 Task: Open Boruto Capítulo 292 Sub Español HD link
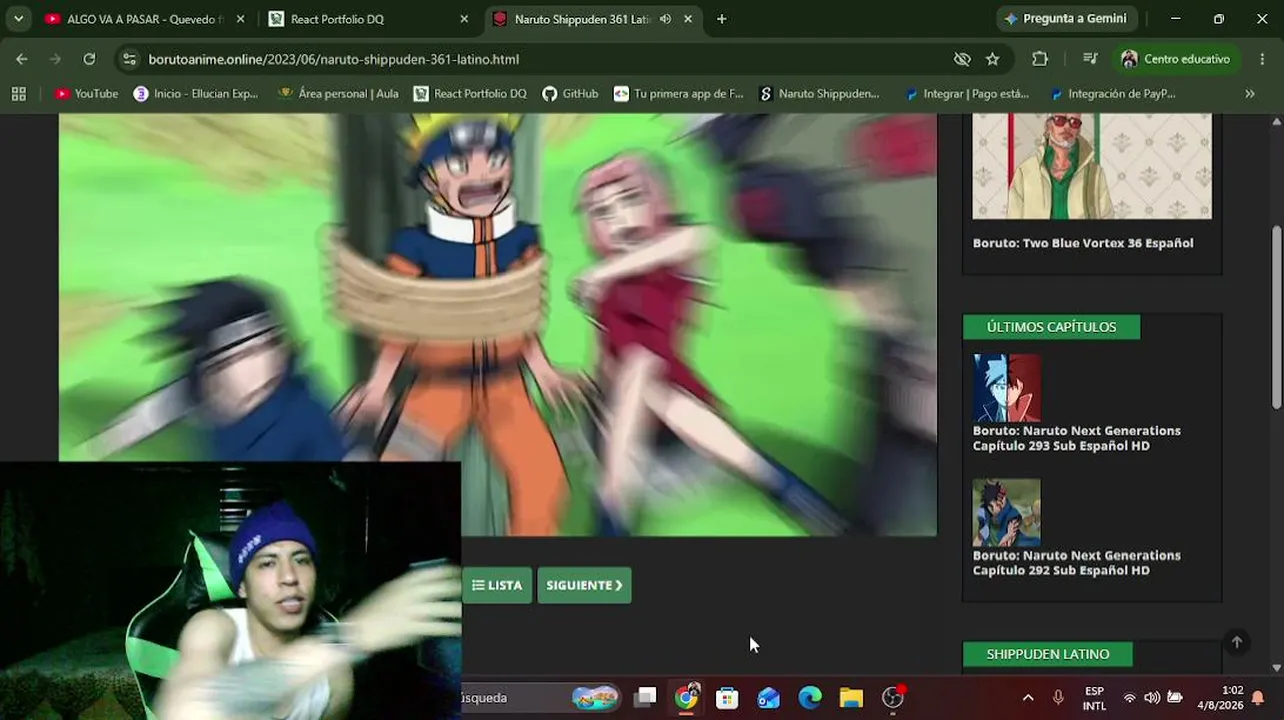[1077, 563]
